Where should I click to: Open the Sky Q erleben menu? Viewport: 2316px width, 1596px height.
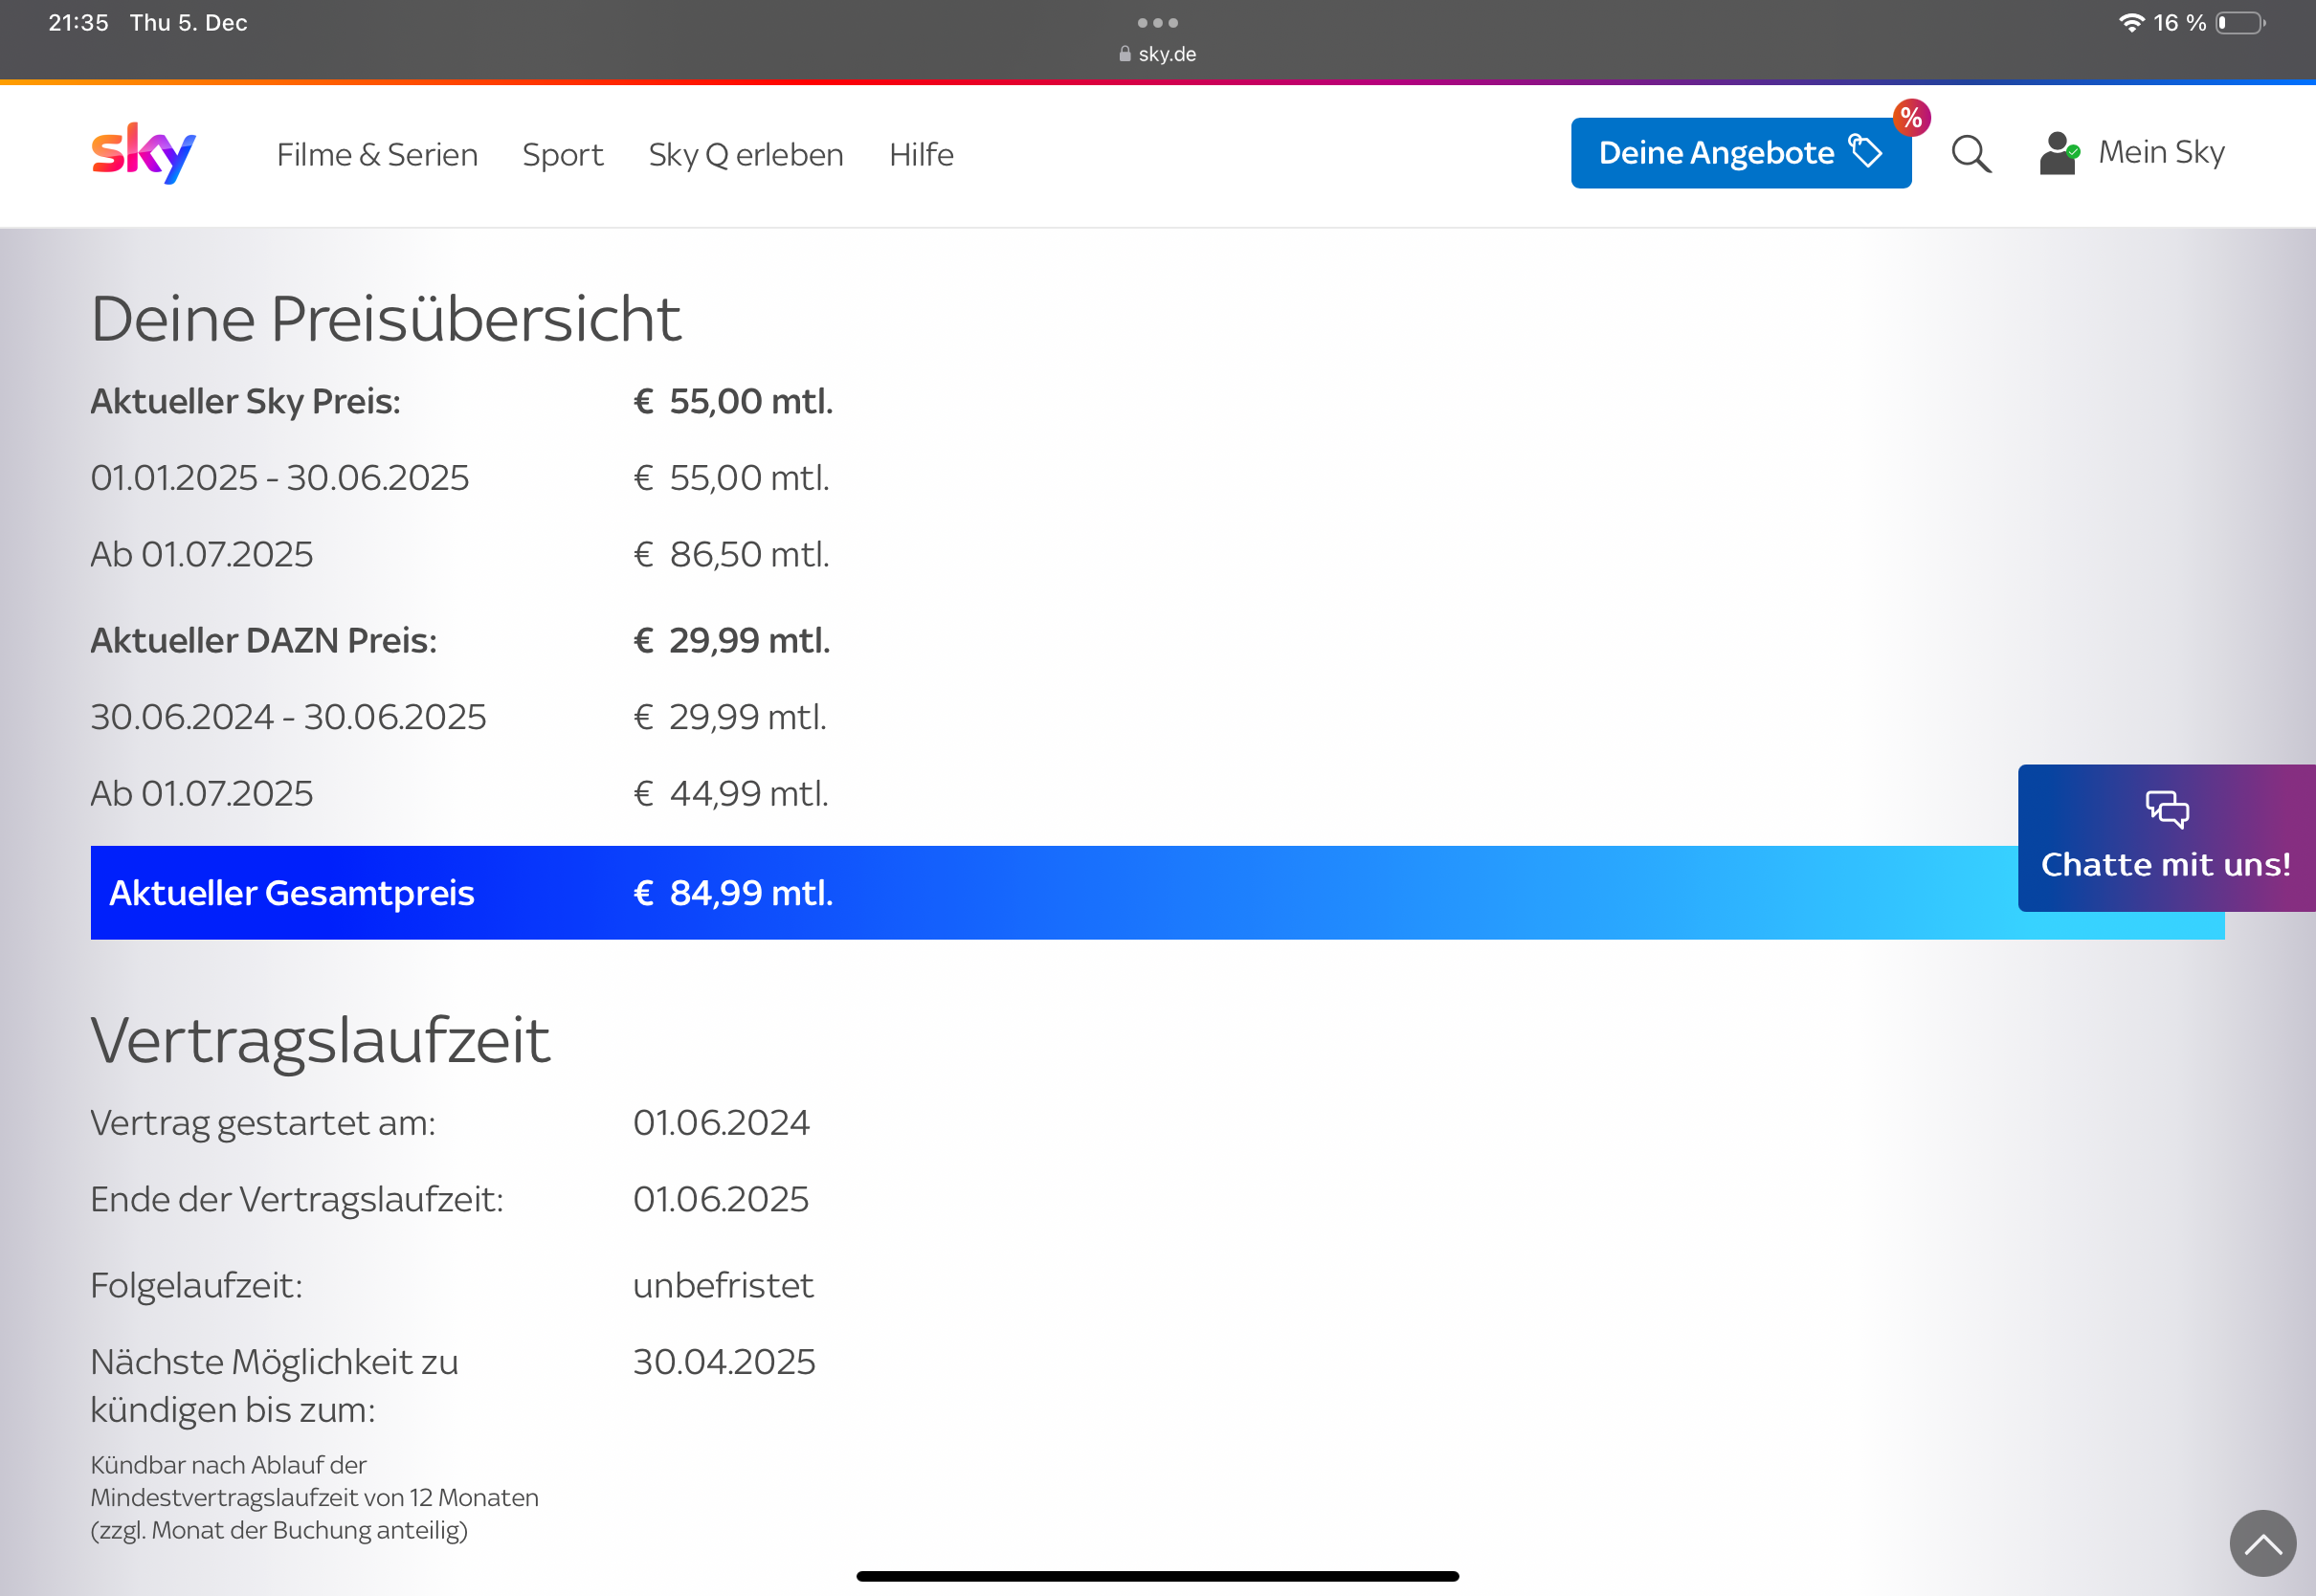(x=745, y=155)
